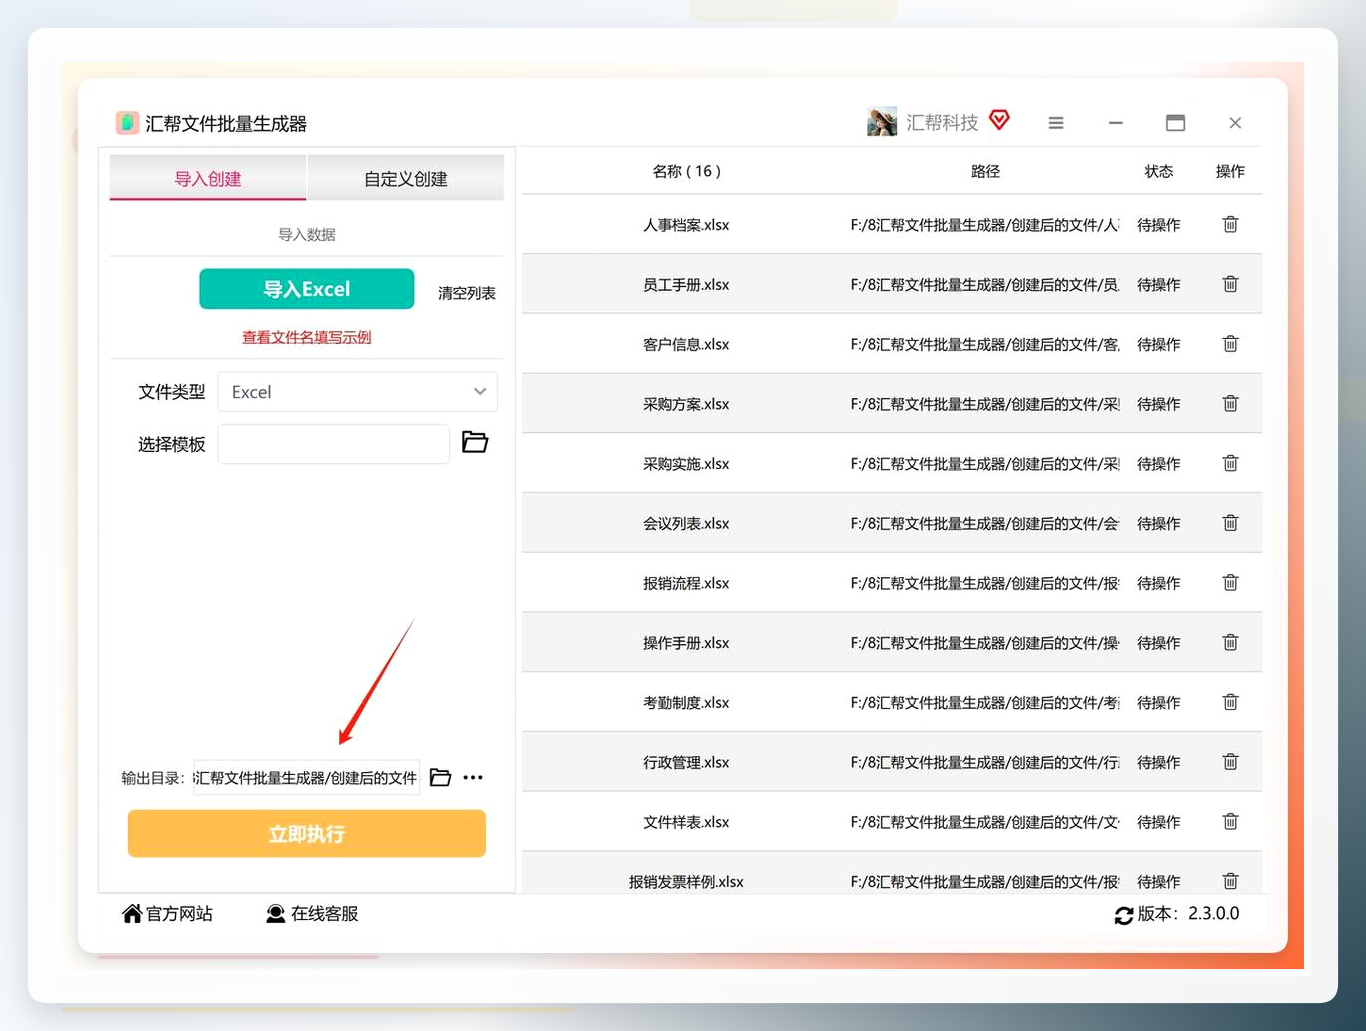Click the 待操作 status of 会议列表.xlsx
This screenshot has height=1031, width=1366.
coord(1159,523)
